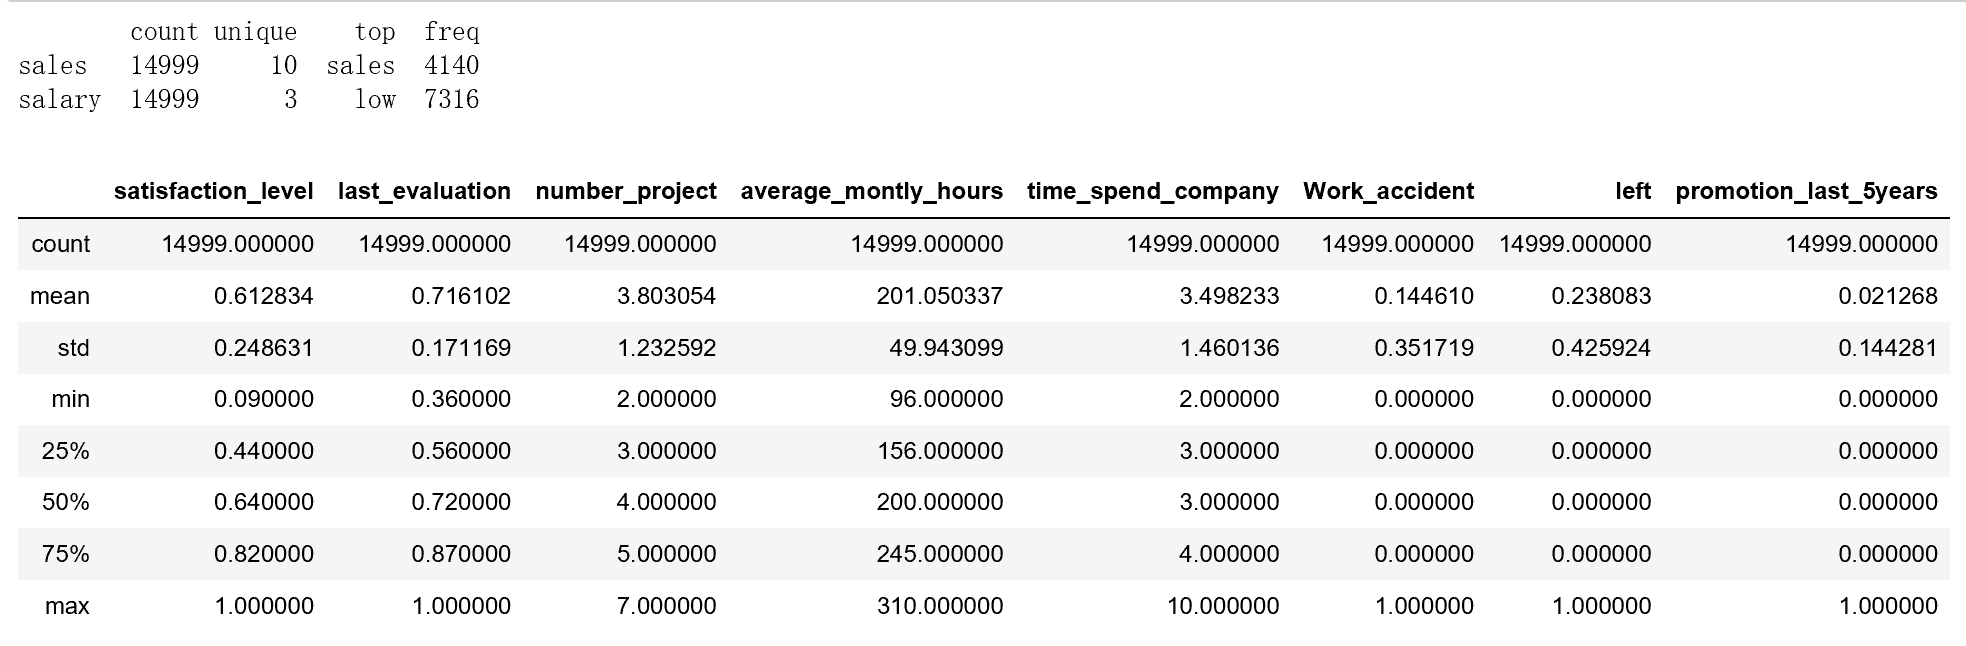Click the left column header
The height and width of the screenshot is (646, 1966).
click(1633, 191)
